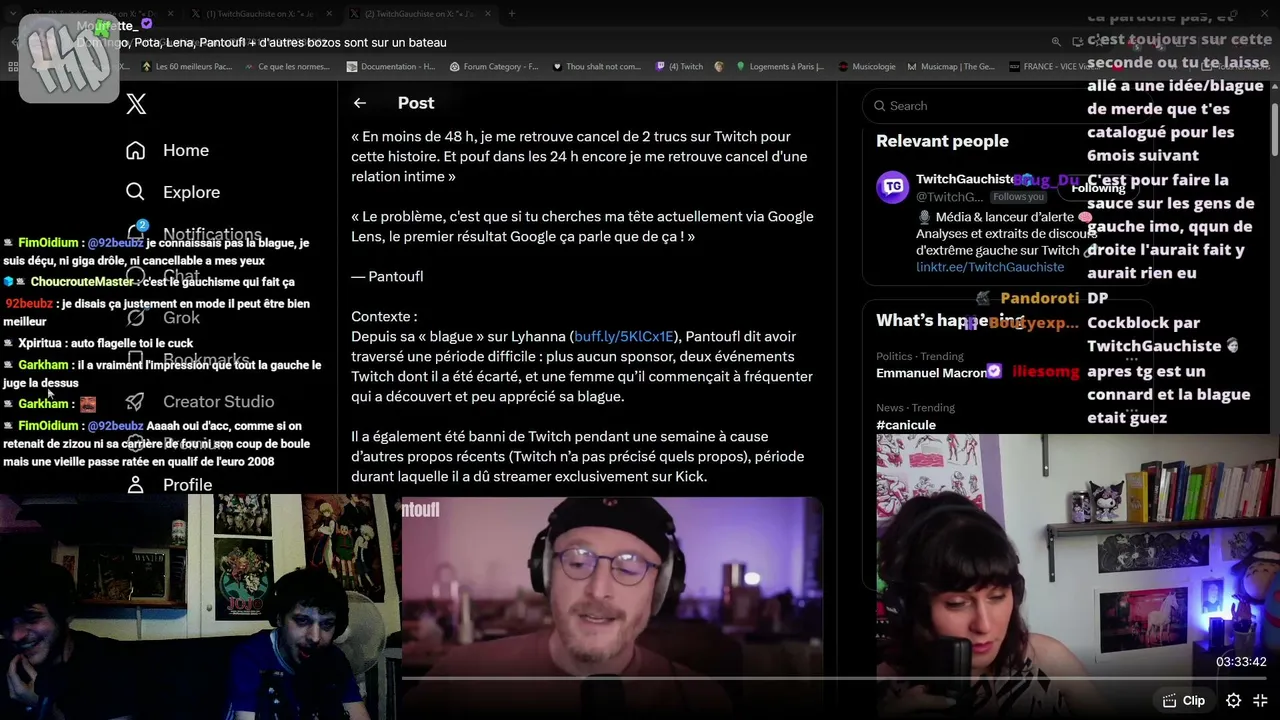Click the TwitchGauchiste name in Relevant people
This screenshot has width=1280, height=720.
coord(965,179)
